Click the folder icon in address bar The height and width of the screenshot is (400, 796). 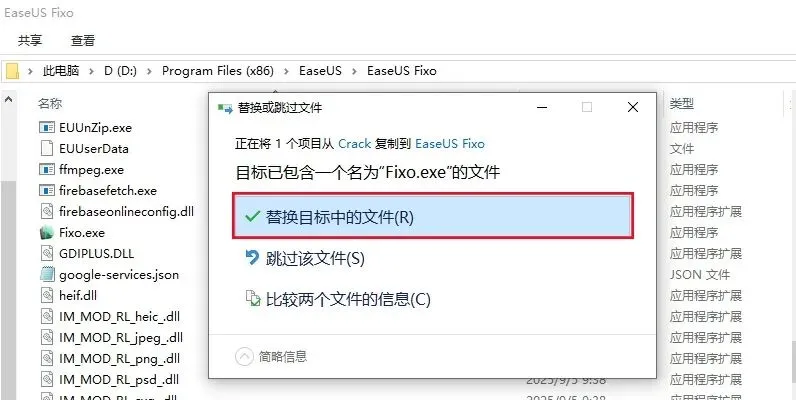12,71
